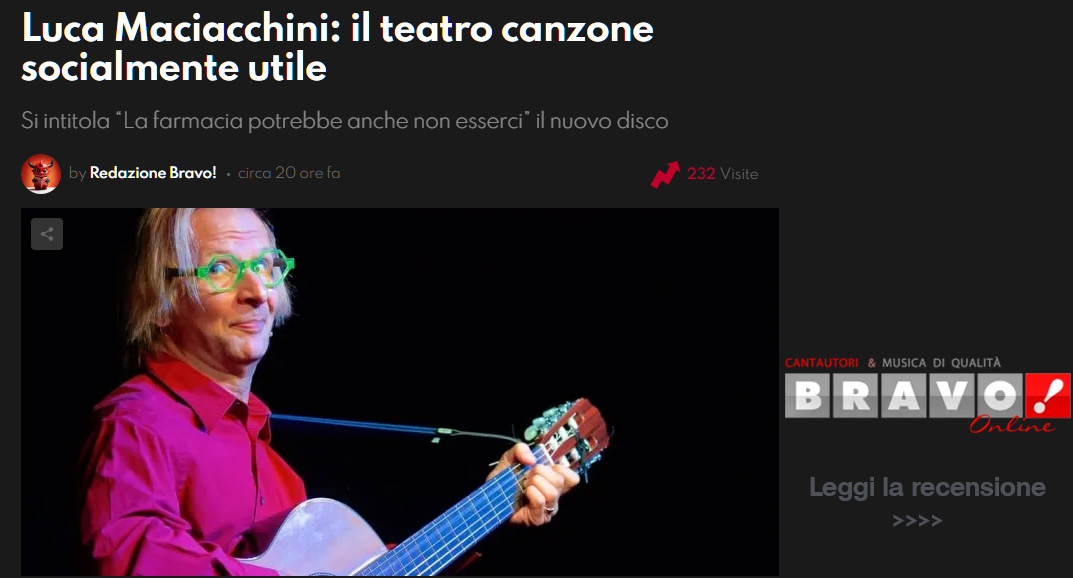This screenshot has height=578, width=1073.
Task: Select the >>>> arrows under the review link
Action: [x=917, y=521]
